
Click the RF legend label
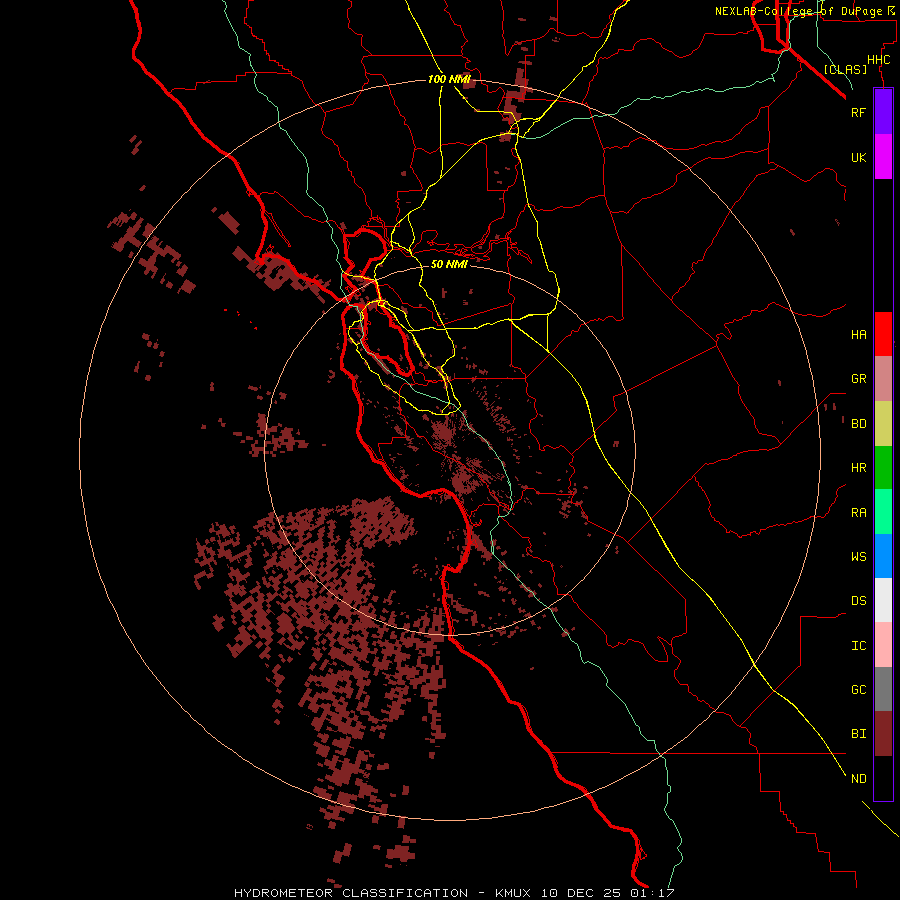[x=858, y=112]
